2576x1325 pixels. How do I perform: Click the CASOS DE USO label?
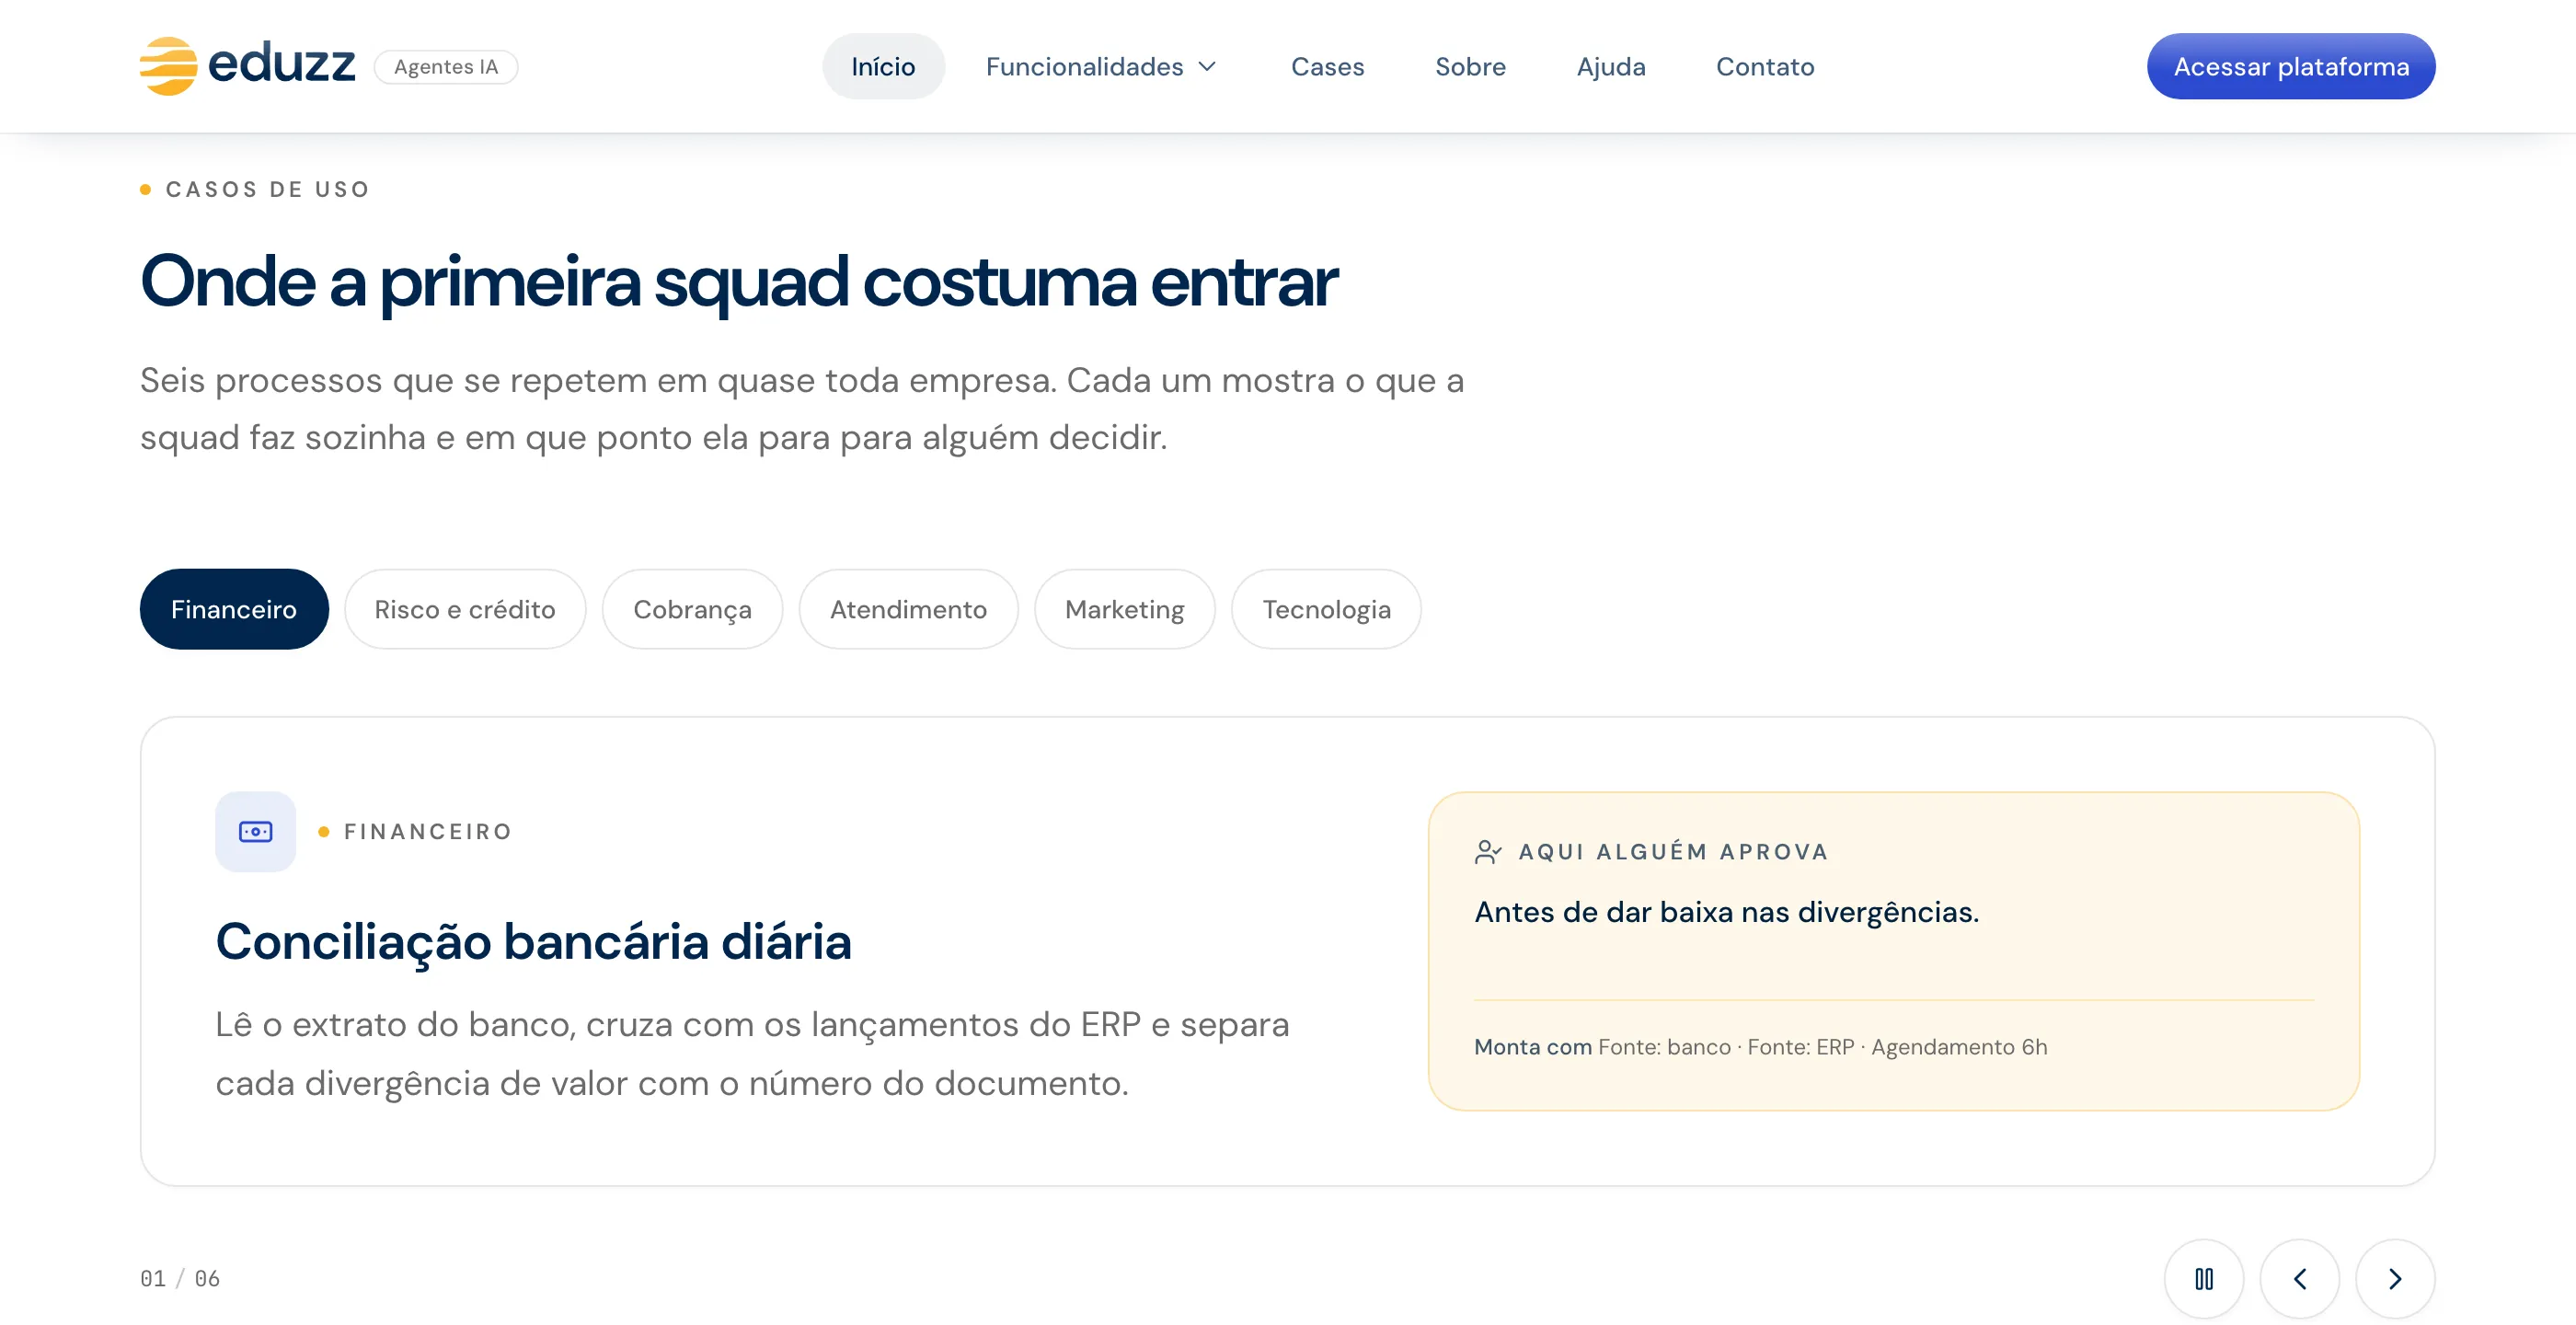[267, 189]
